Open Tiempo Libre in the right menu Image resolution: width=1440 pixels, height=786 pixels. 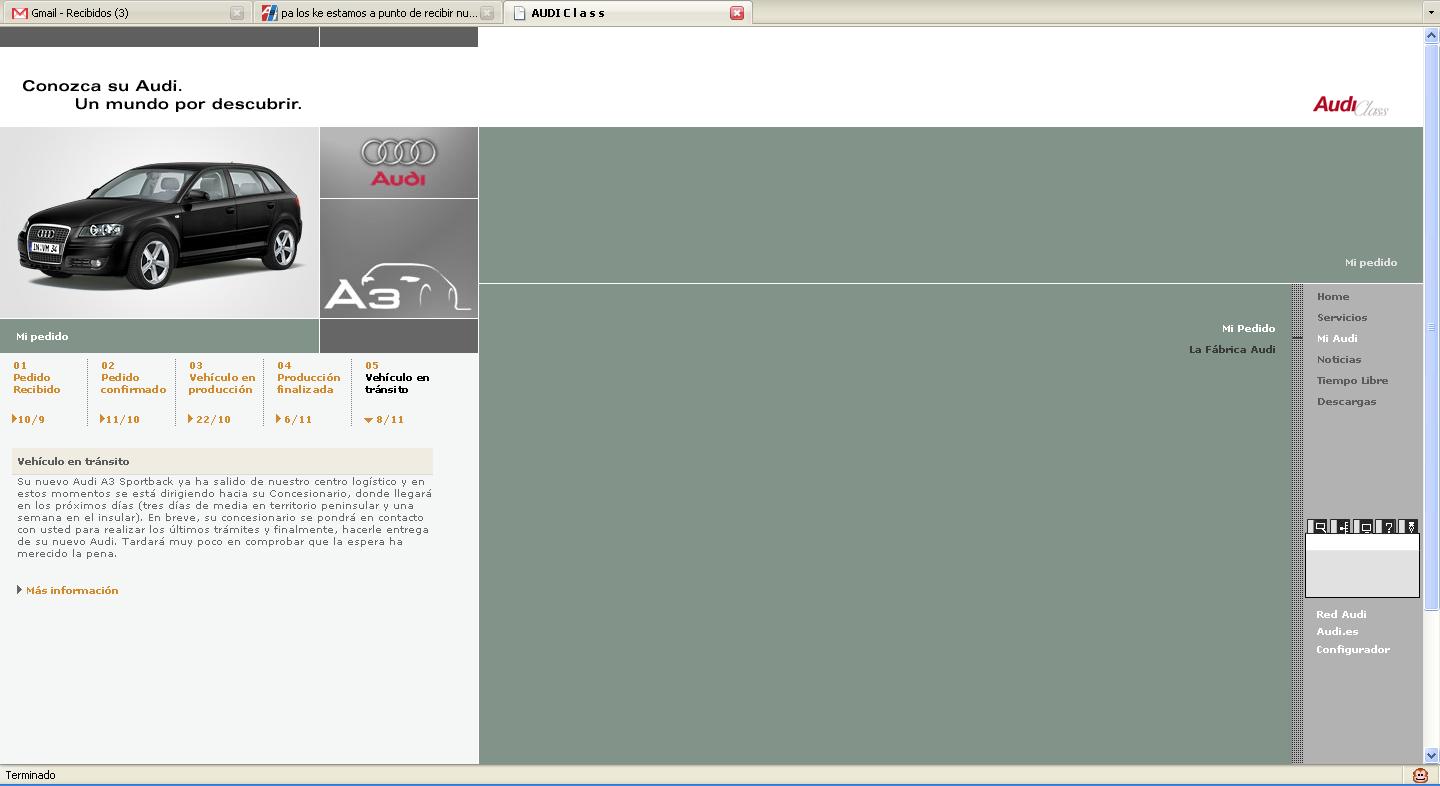click(1352, 380)
